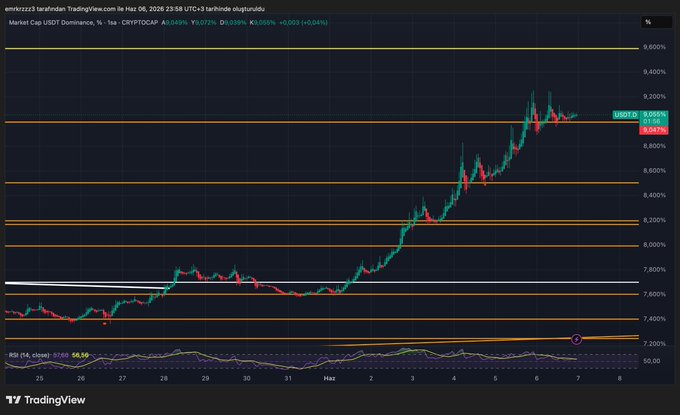Click the 50,00 RSI scale label

click(x=652, y=361)
